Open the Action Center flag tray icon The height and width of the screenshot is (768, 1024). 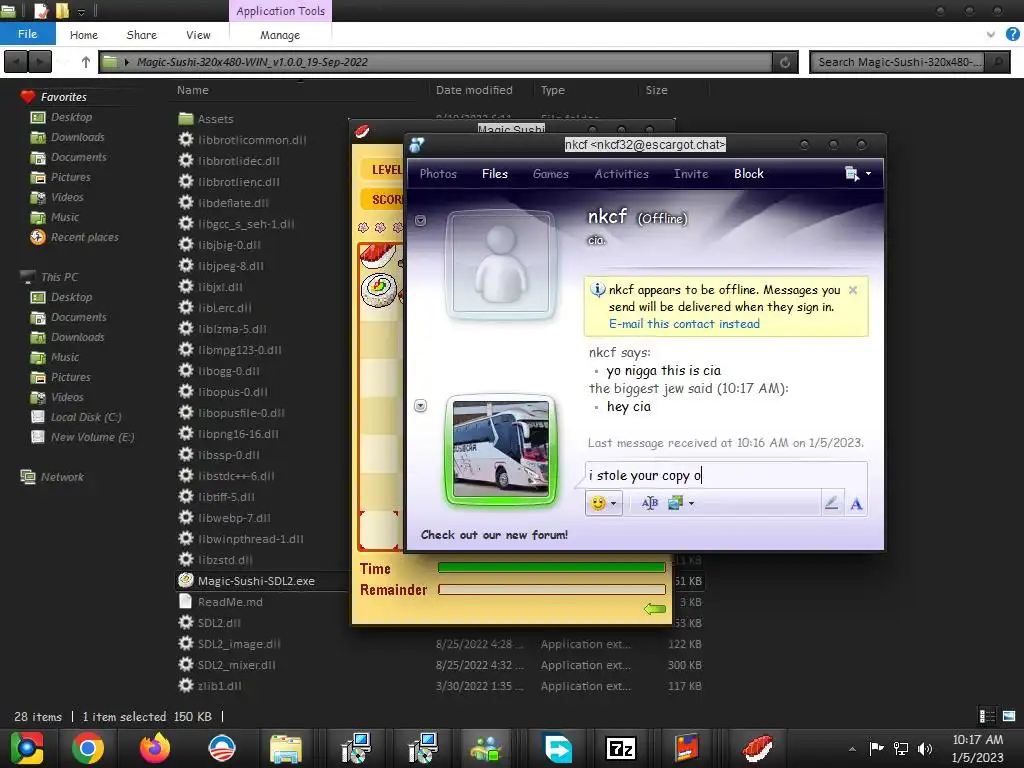coord(876,748)
